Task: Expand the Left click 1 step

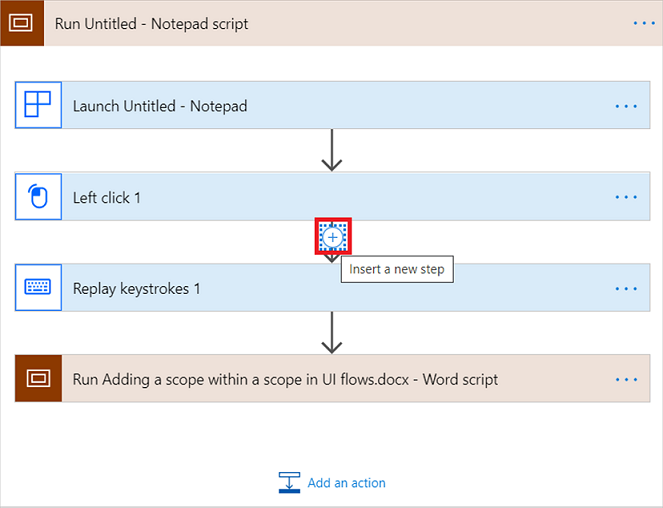Action: pos(332,196)
